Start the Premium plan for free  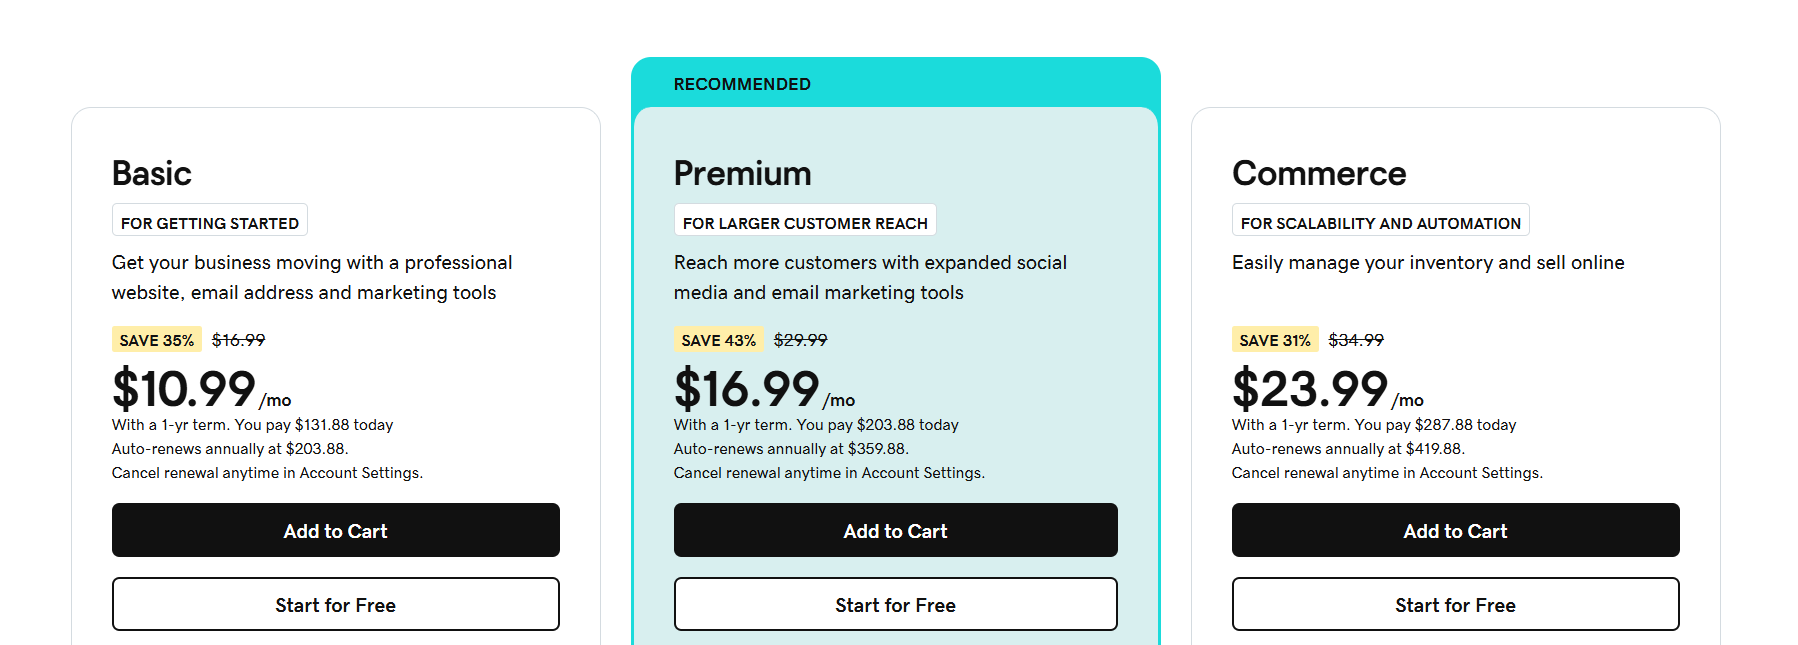pyautogui.click(x=895, y=604)
